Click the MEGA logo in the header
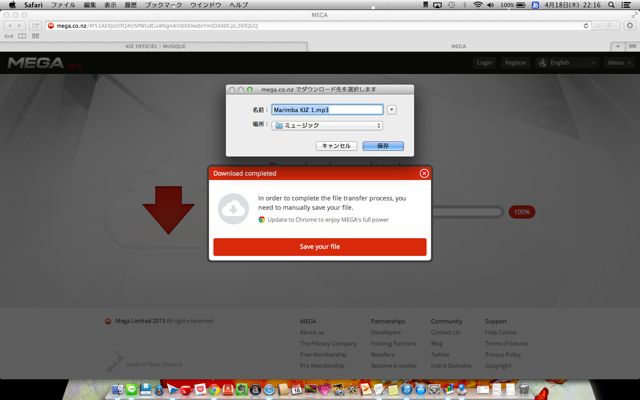This screenshot has height=400, width=640. point(36,63)
